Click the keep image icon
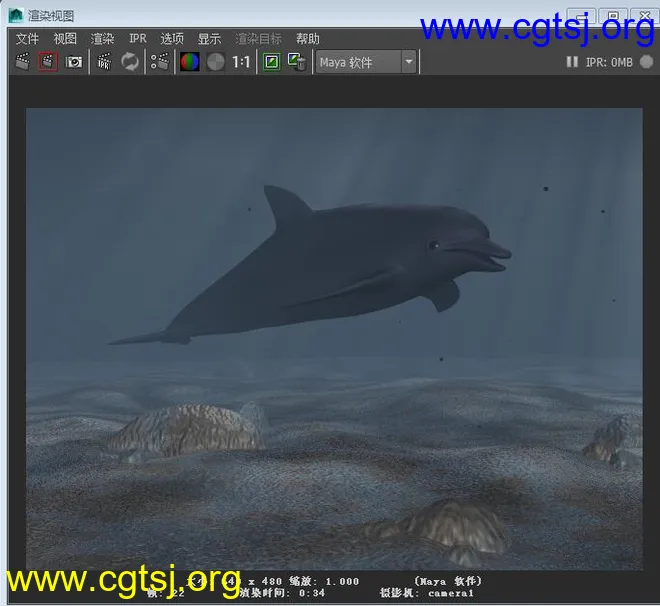This screenshot has height=606, width=660. coord(271,62)
